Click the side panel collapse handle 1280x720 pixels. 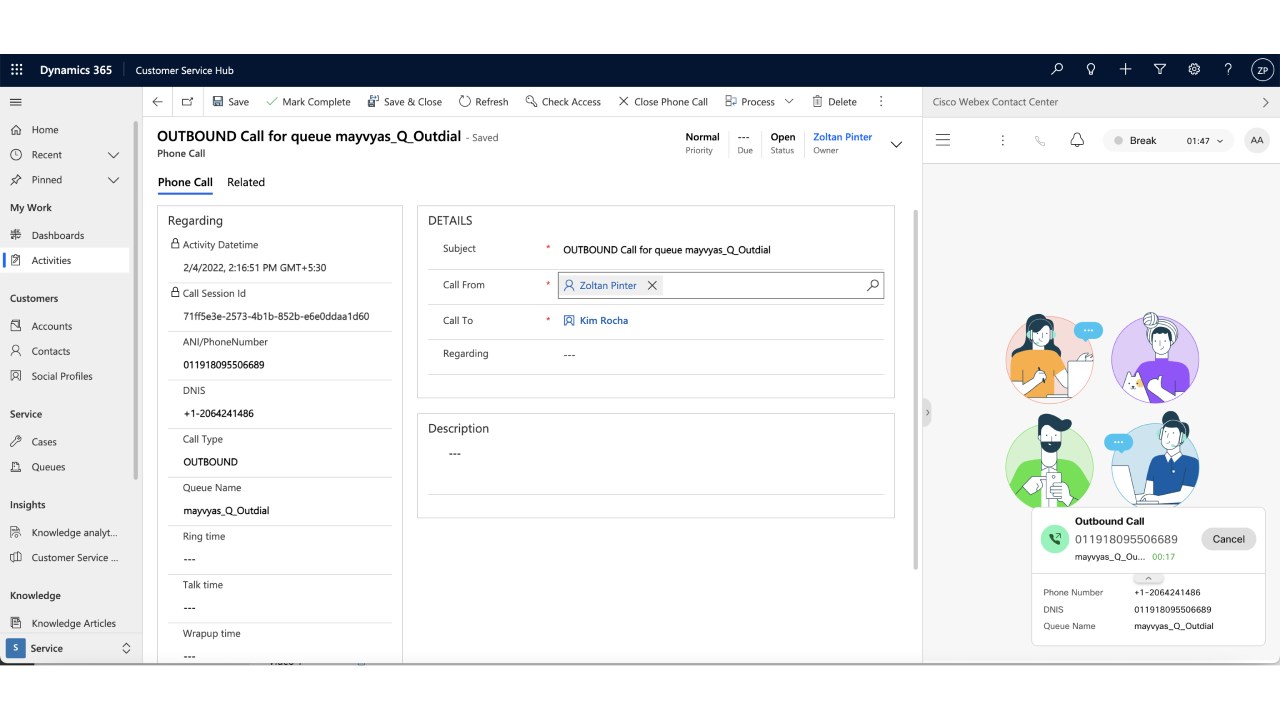point(927,412)
